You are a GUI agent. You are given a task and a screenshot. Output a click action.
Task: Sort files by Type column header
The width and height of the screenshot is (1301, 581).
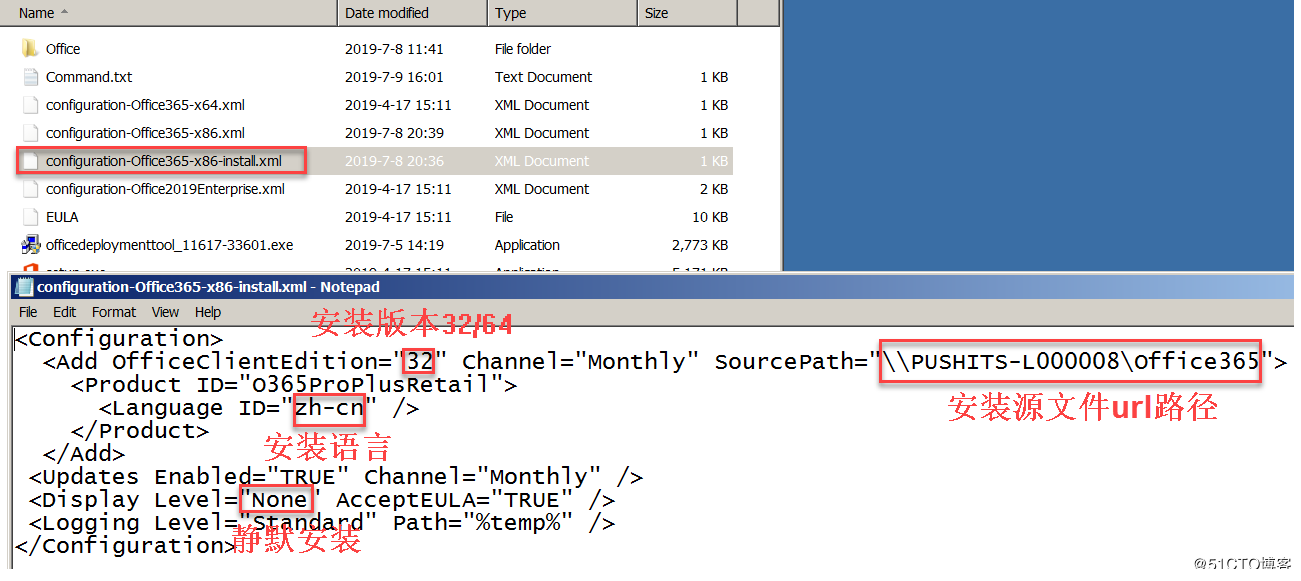point(562,13)
